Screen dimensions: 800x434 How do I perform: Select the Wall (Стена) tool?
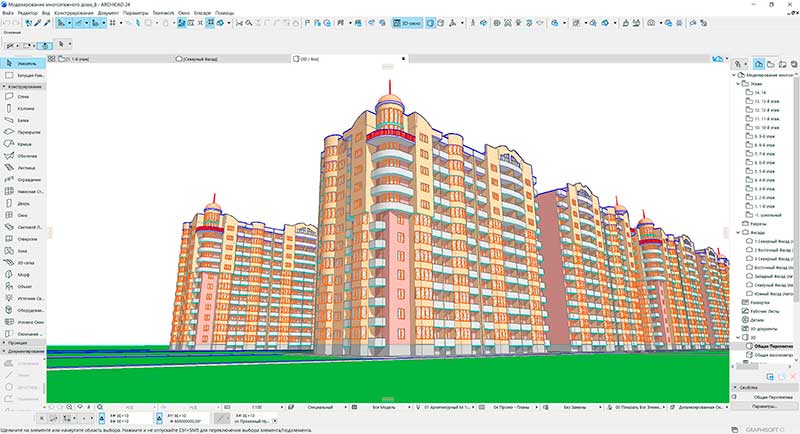click(x=22, y=97)
